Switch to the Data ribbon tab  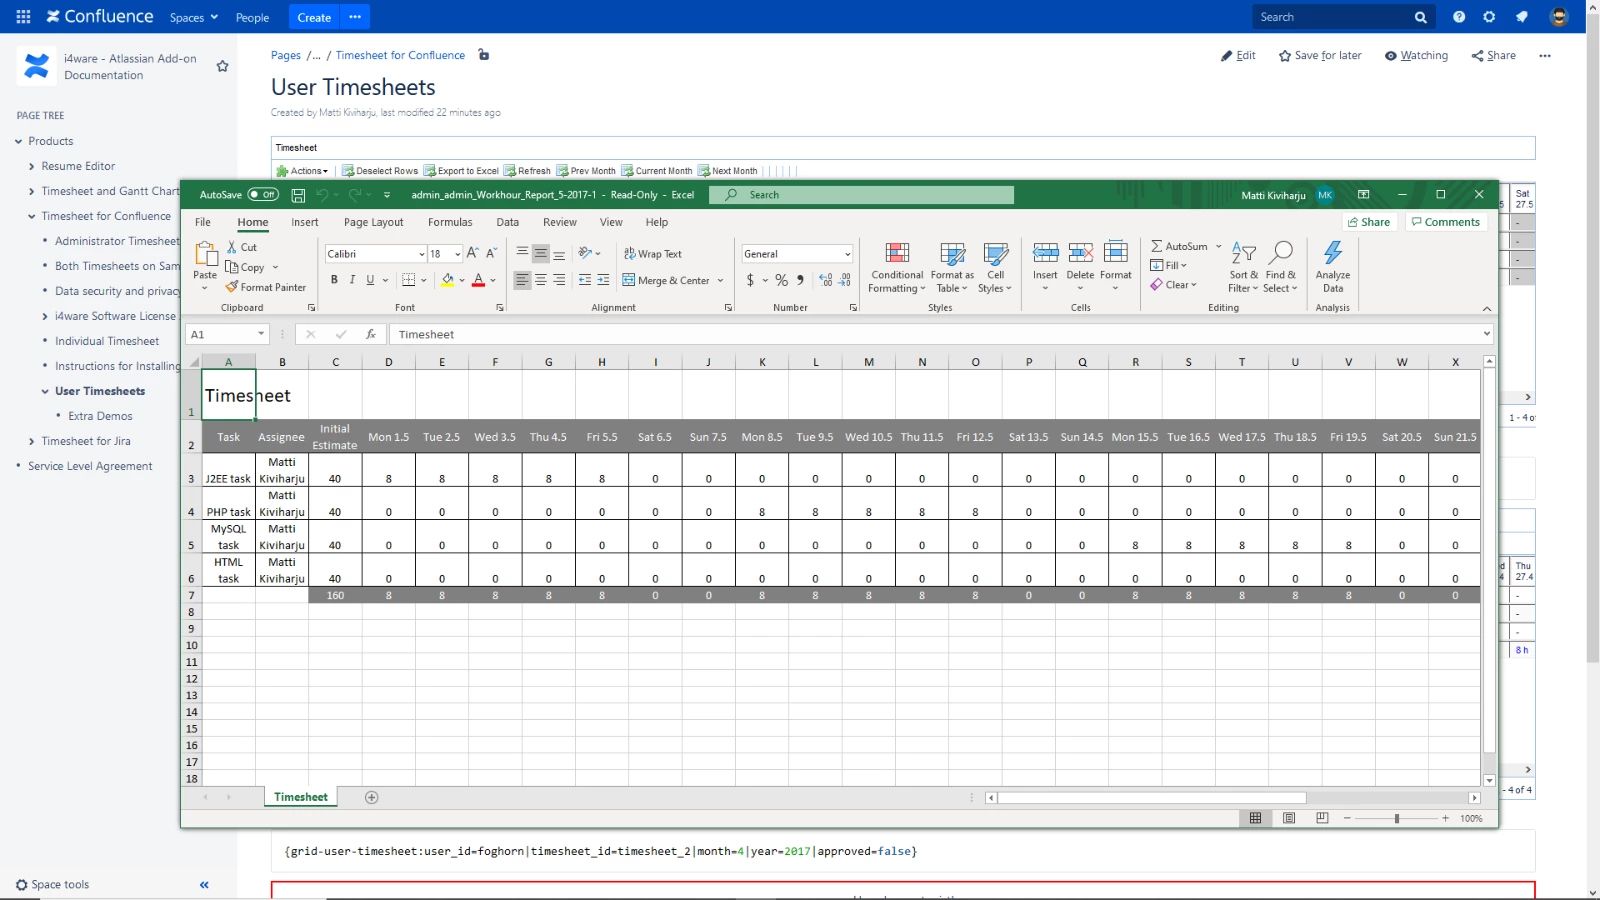pyautogui.click(x=508, y=222)
